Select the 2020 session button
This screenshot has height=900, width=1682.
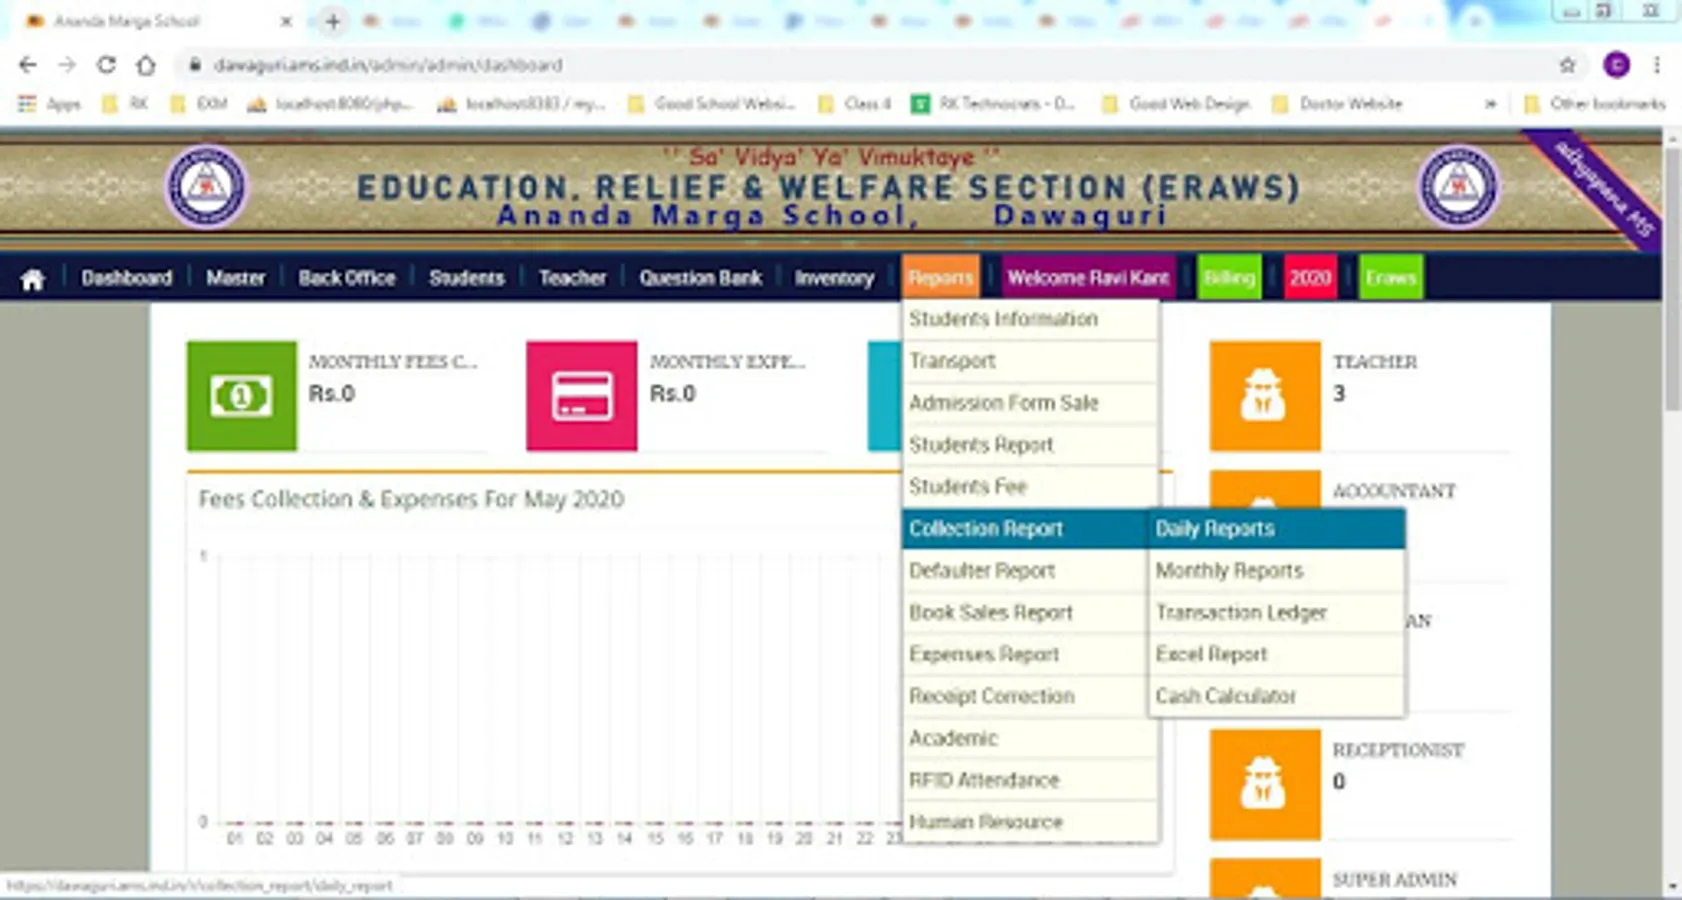point(1310,278)
